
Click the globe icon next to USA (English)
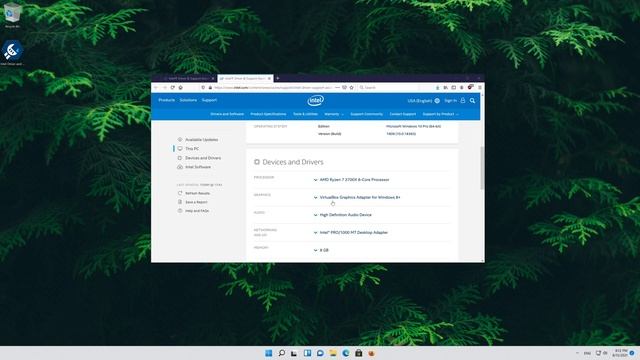click(x=437, y=101)
